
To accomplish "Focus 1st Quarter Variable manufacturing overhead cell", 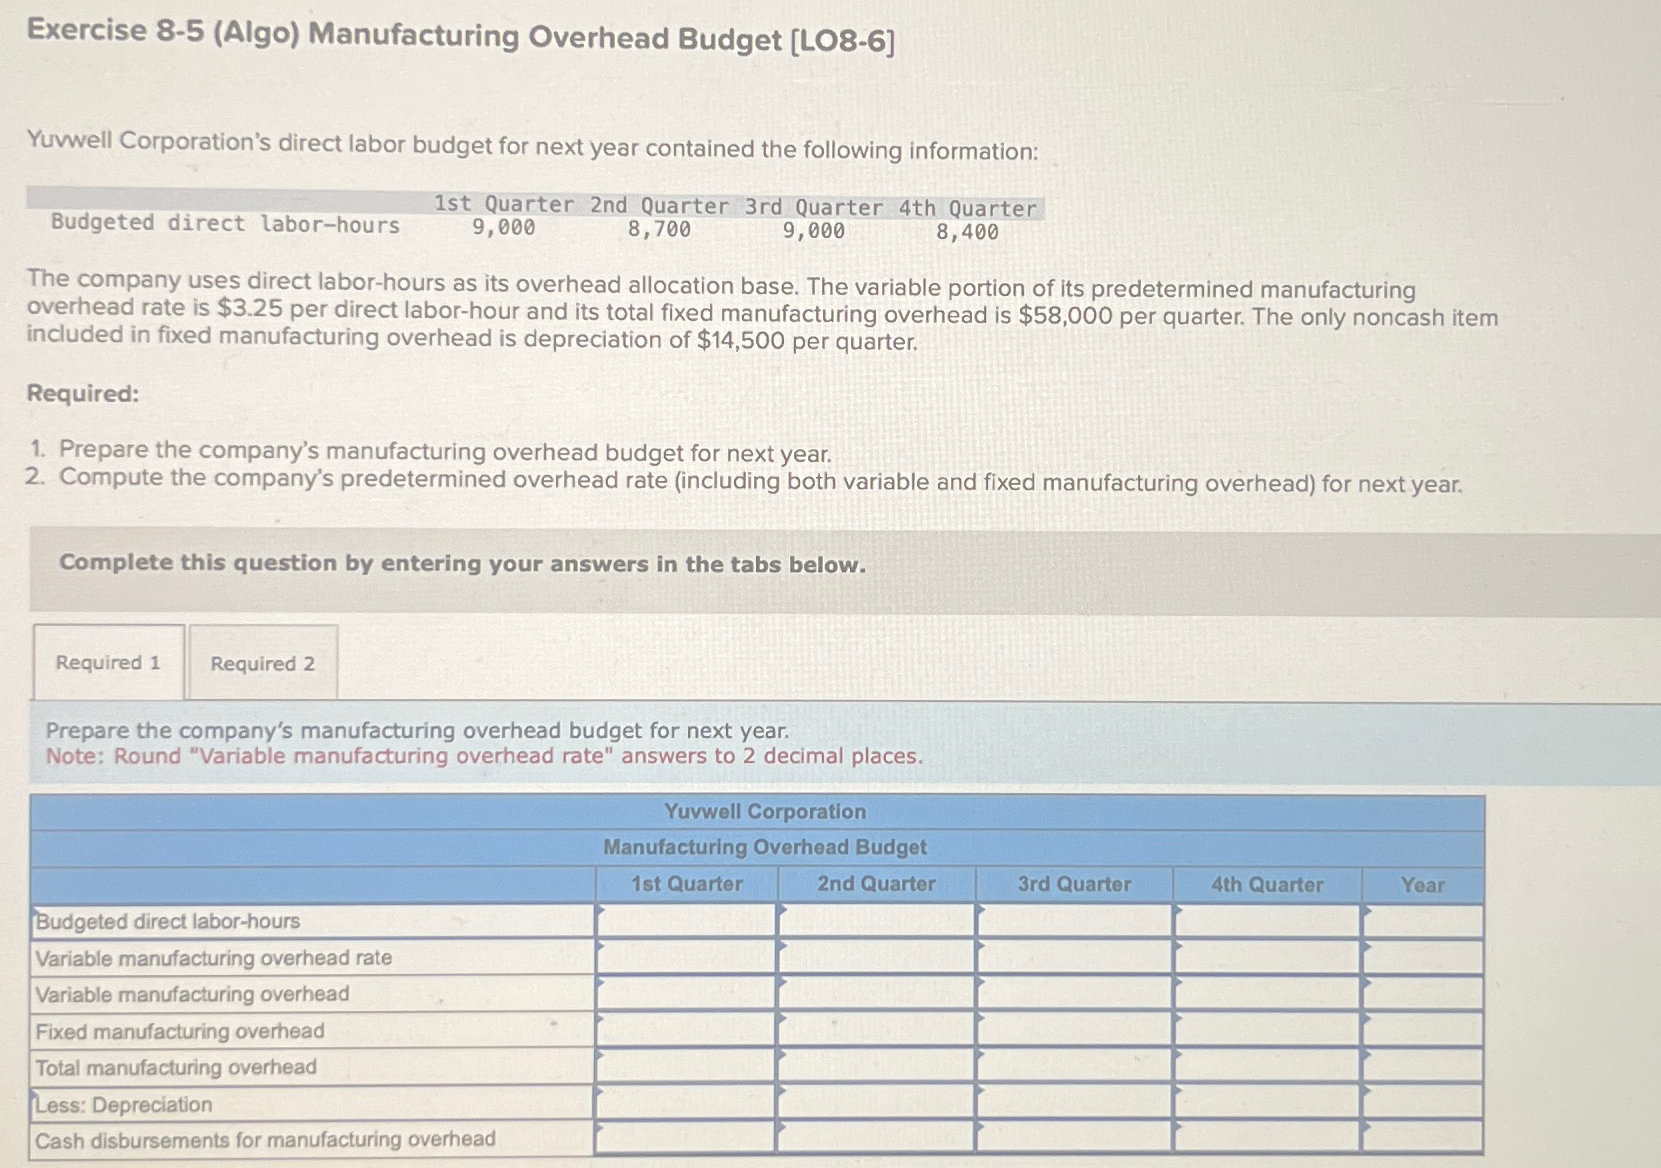I will click(686, 993).
